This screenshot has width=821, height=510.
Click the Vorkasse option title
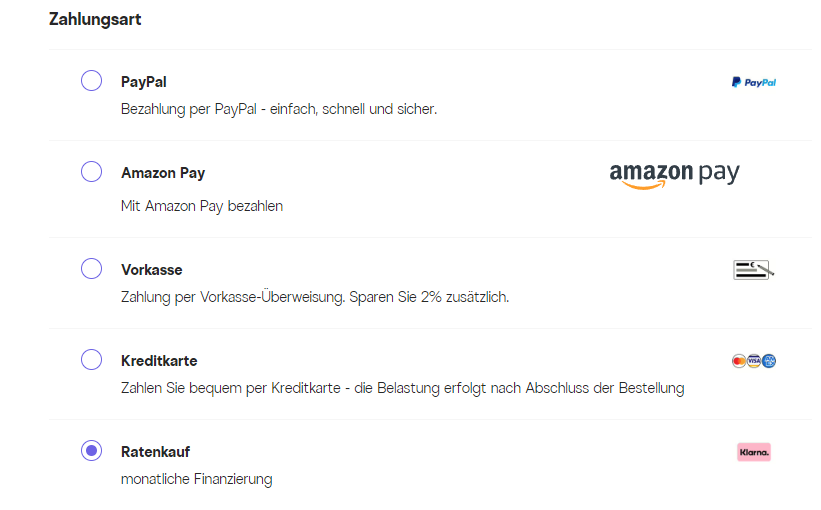point(152,270)
